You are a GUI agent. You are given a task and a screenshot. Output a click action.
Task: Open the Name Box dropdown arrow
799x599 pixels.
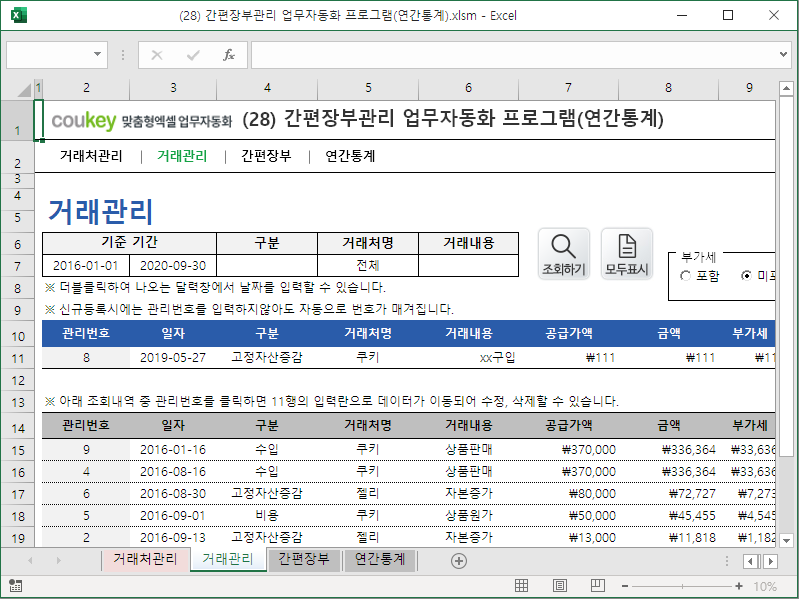click(97, 54)
